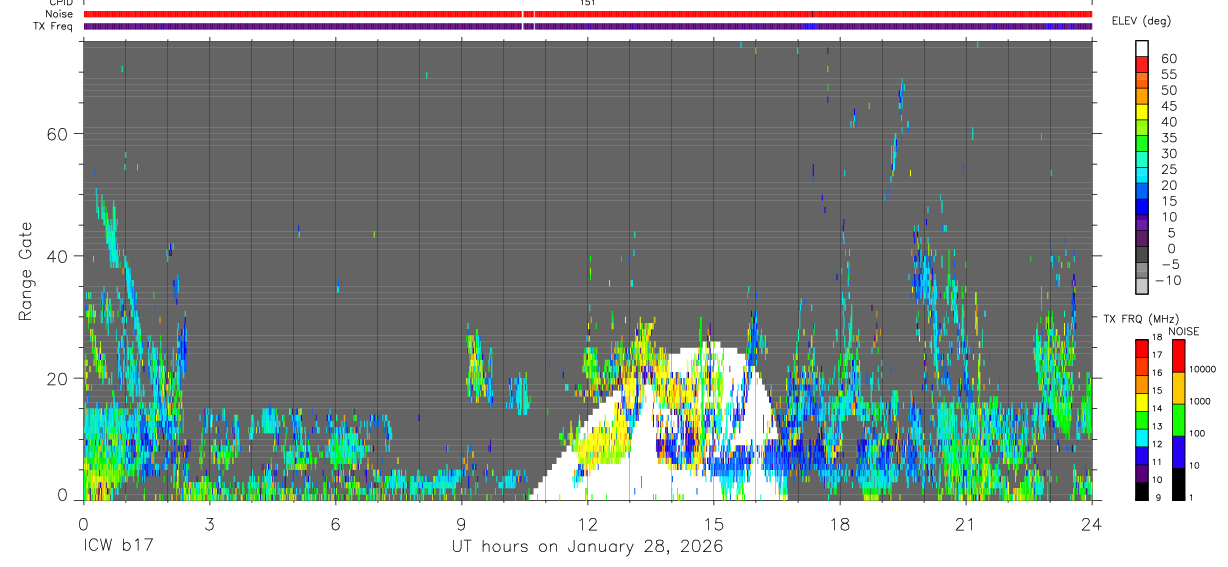This screenshot has height=567, width=1228.
Task: Click the red top segment of NOISE bar
Action: pyautogui.click(x=1178, y=356)
